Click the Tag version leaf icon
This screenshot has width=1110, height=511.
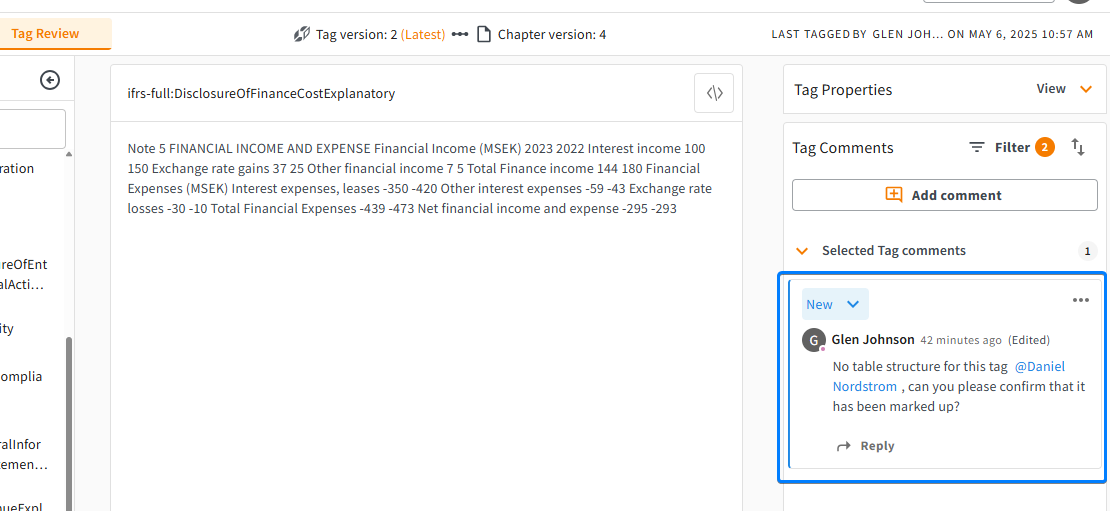(x=302, y=34)
